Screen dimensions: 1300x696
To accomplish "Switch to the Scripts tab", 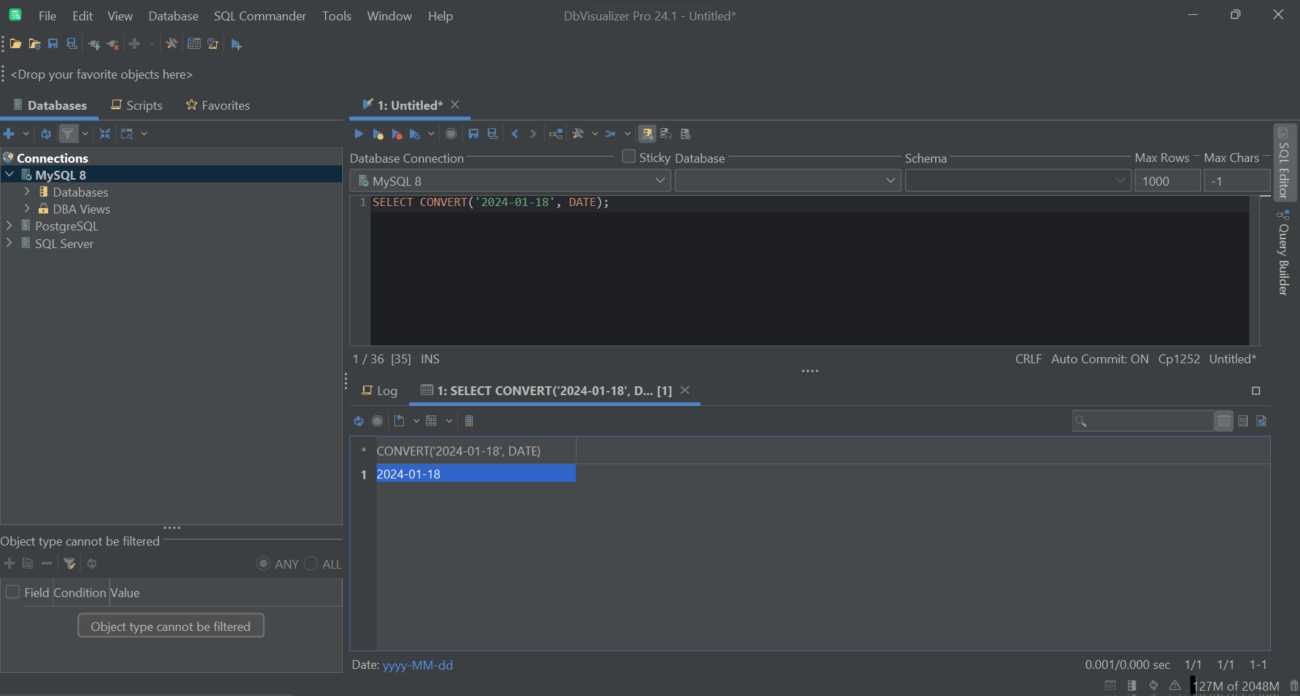I will [136, 105].
